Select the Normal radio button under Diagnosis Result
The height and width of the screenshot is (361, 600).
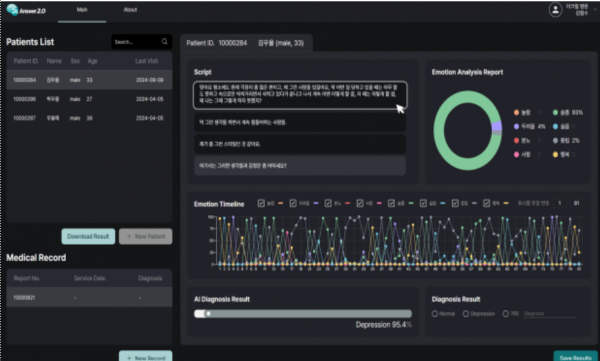click(x=435, y=314)
